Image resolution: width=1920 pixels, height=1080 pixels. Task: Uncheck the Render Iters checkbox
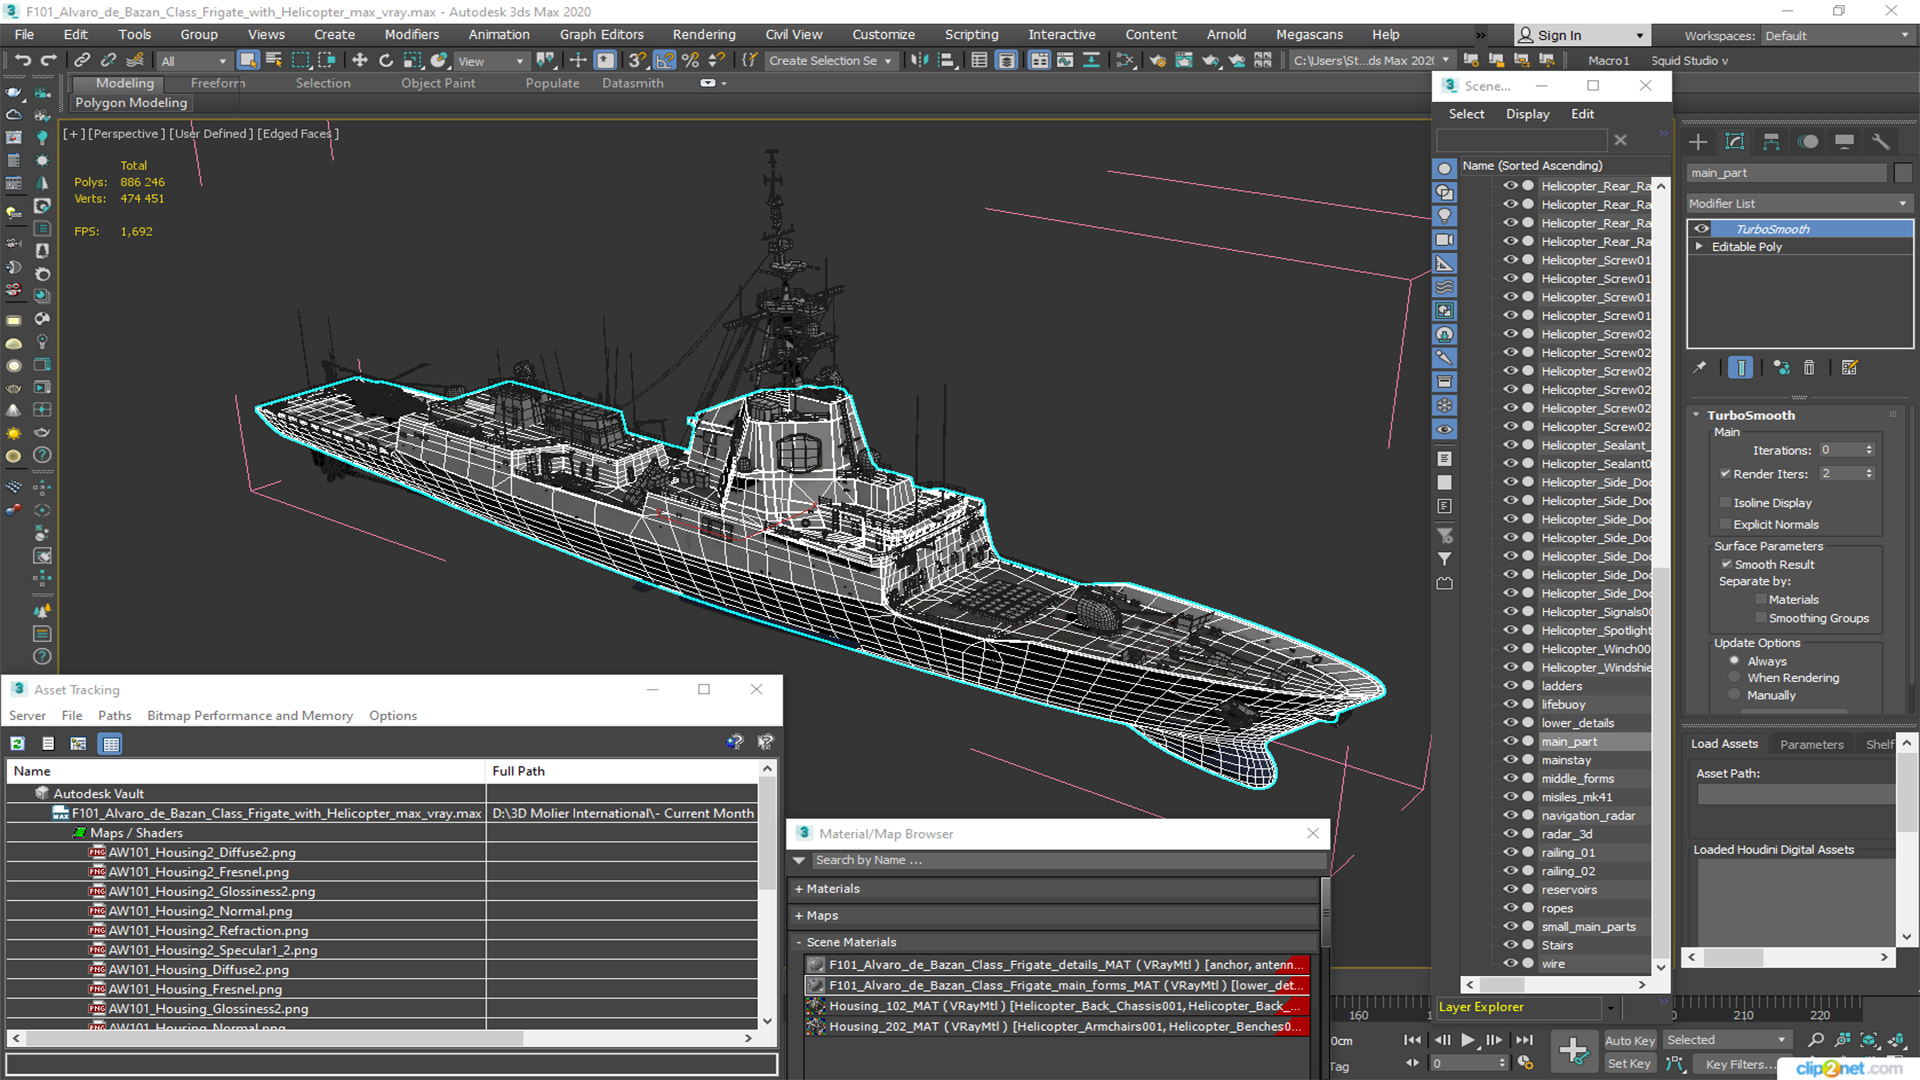(1725, 474)
